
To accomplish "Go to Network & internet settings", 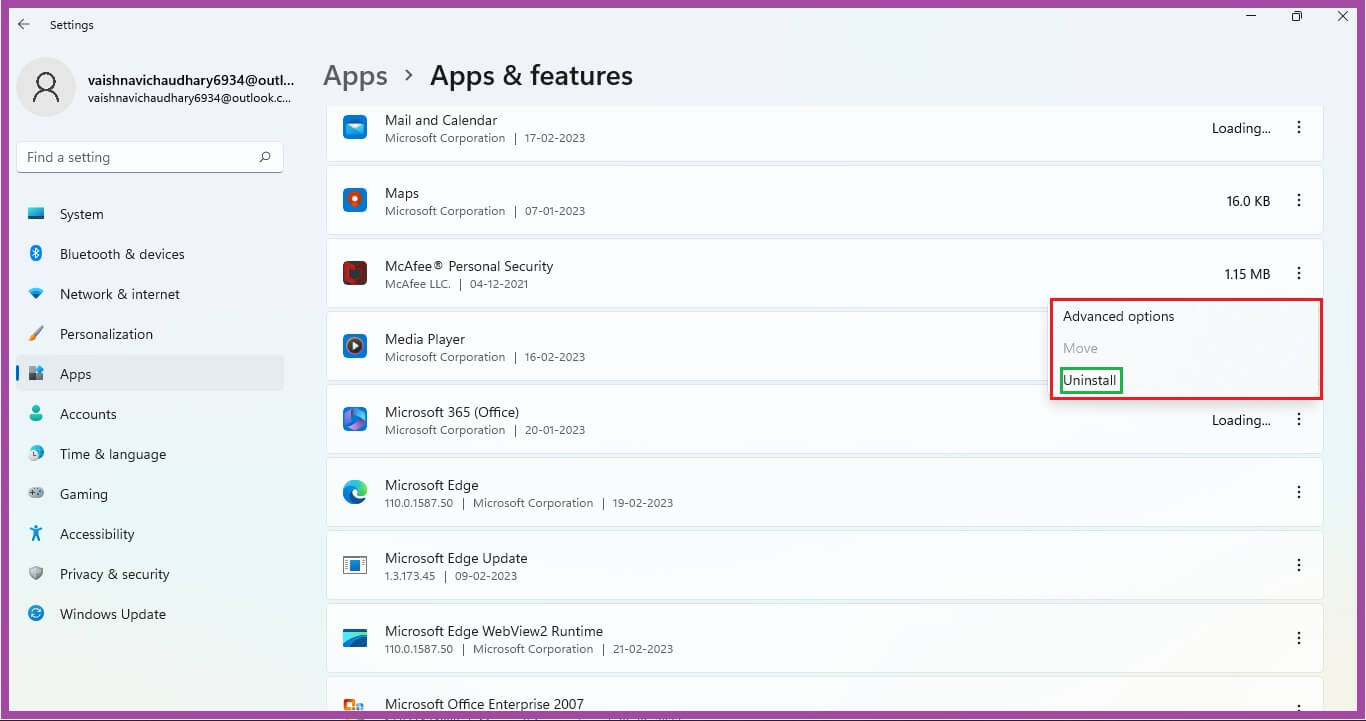I will (x=150, y=294).
